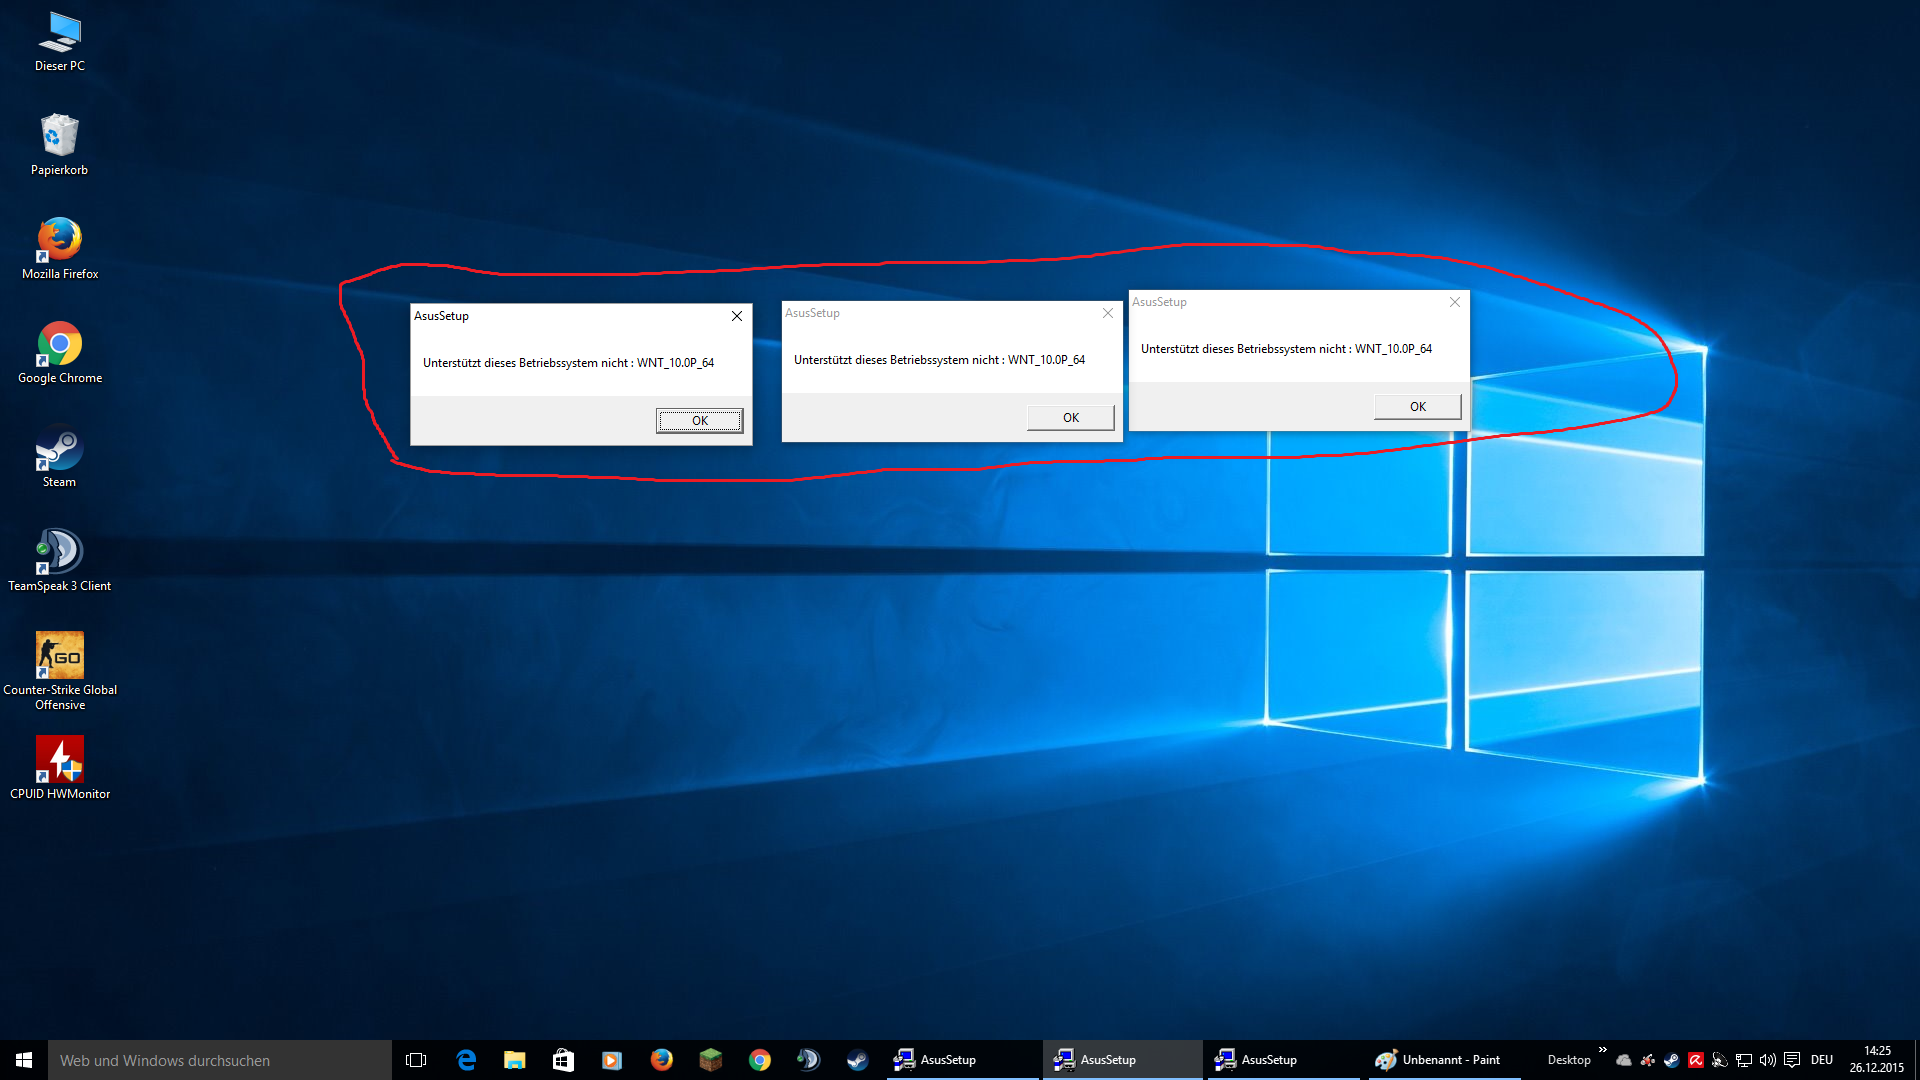The height and width of the screenshot is (1080, 1920).
Task: Click OK in the rightmost AsusSetup dialog
Action: [1417, 407]
